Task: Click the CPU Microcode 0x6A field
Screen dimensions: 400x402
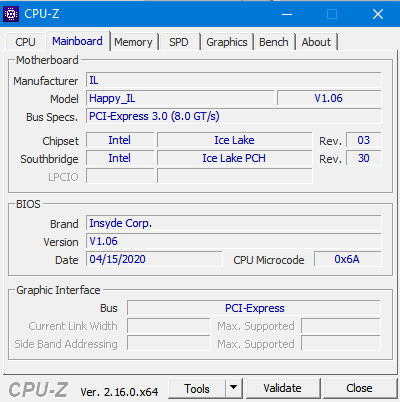Action: tap(348, 259)
